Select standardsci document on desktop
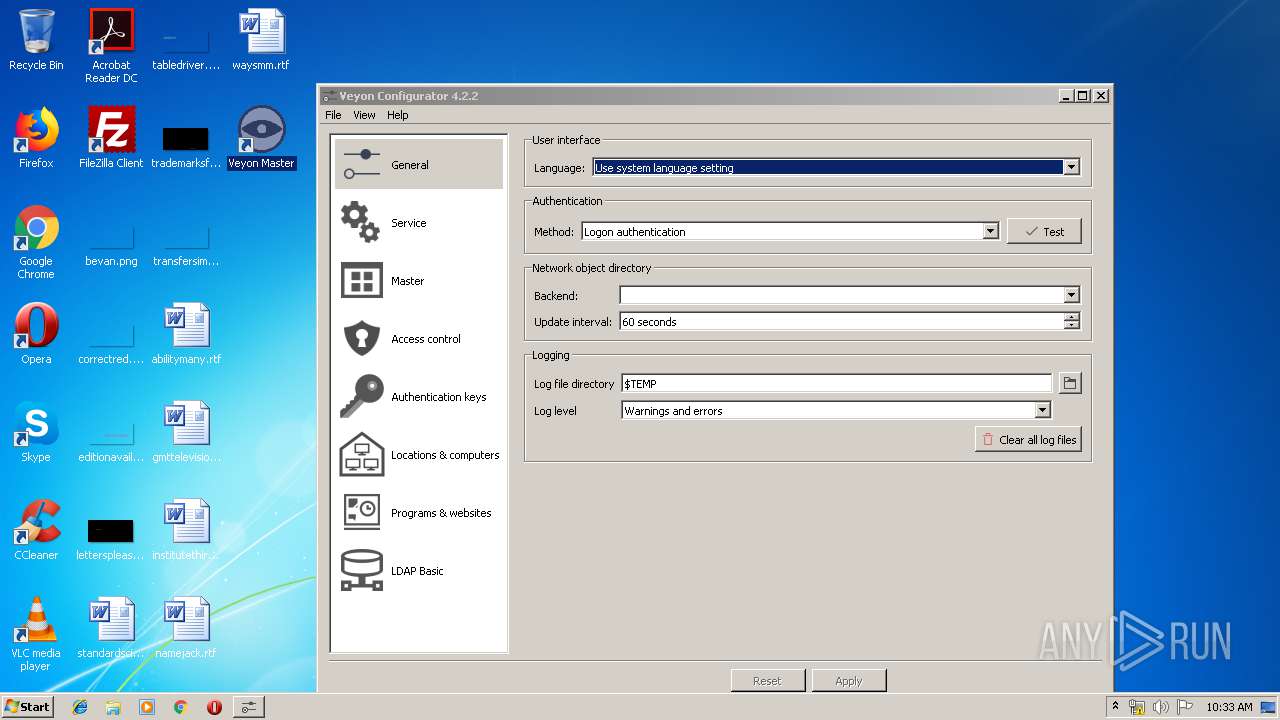The height and width of the screenshot is (720, 1280). (x=111, y=629)
